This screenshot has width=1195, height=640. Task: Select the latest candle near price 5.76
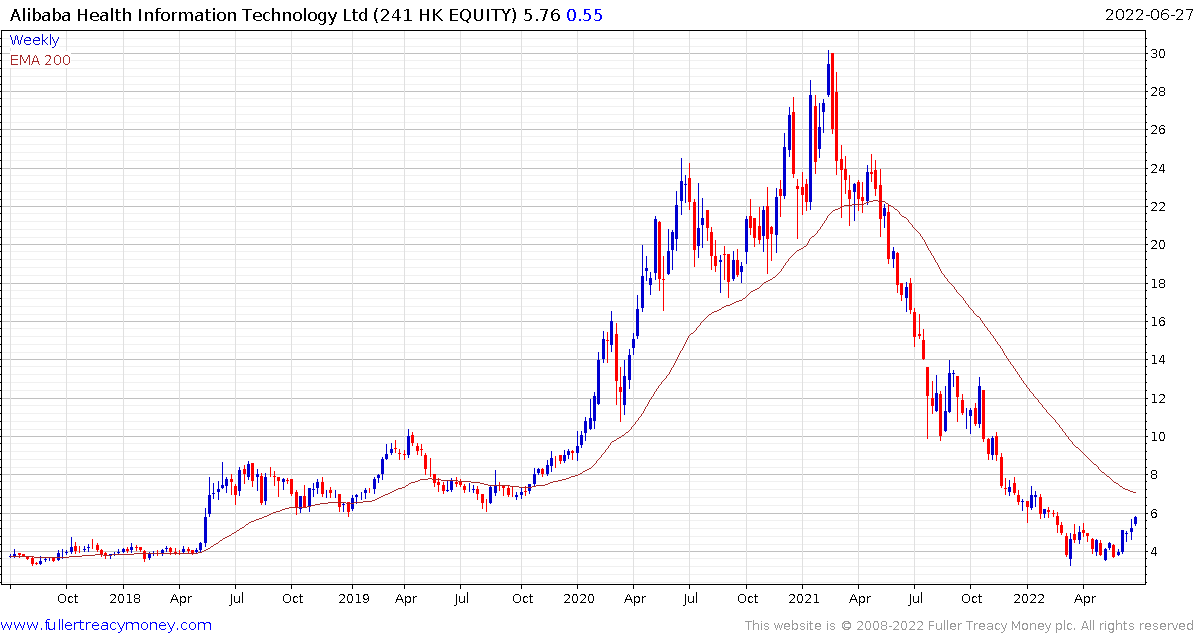[1136, 520]
